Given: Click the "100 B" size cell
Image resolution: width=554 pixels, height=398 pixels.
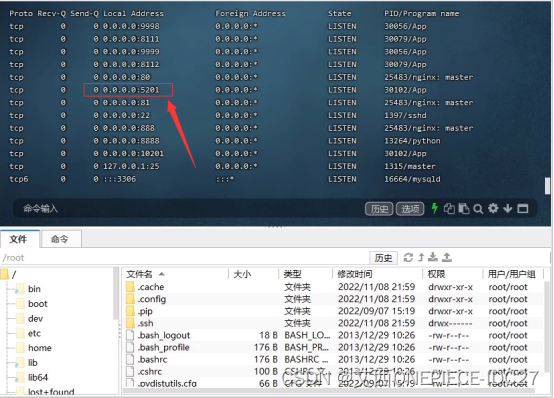Looking at the screenshot, I should tap(266, 371).
